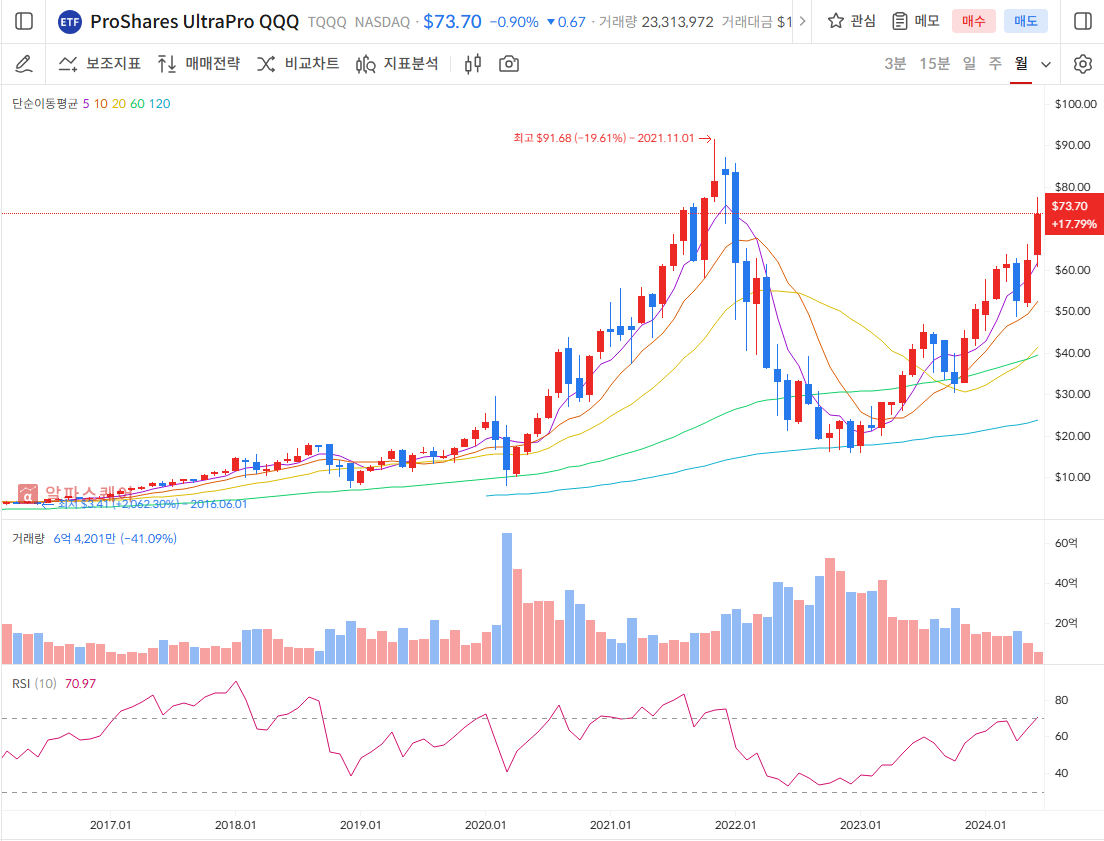This screenshot has width=1104, height=841.
Task: Select moving average period 120
Action: (x=159, y=104)
